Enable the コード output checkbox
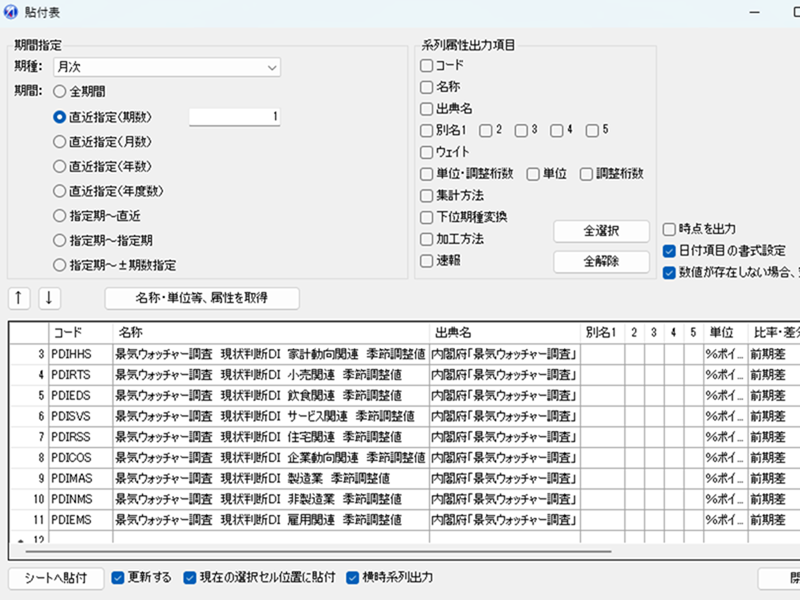The image size is (800, 600). [427, 65]
